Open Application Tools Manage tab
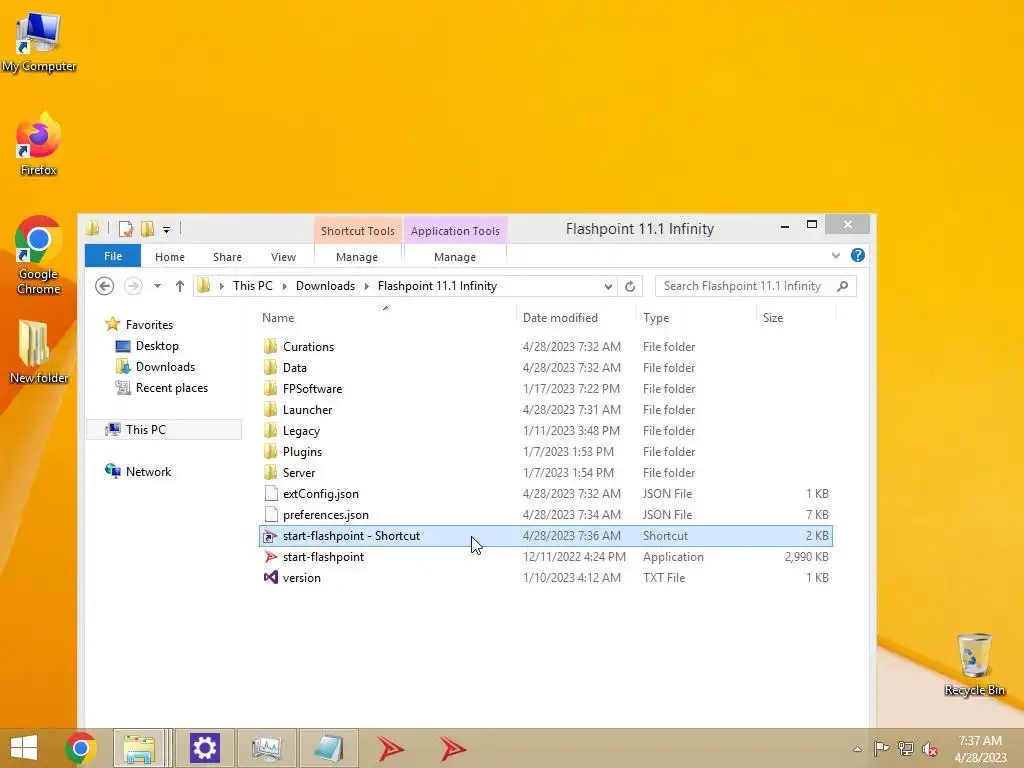This screenshot has width=1024, height=768. pos(455,257)
